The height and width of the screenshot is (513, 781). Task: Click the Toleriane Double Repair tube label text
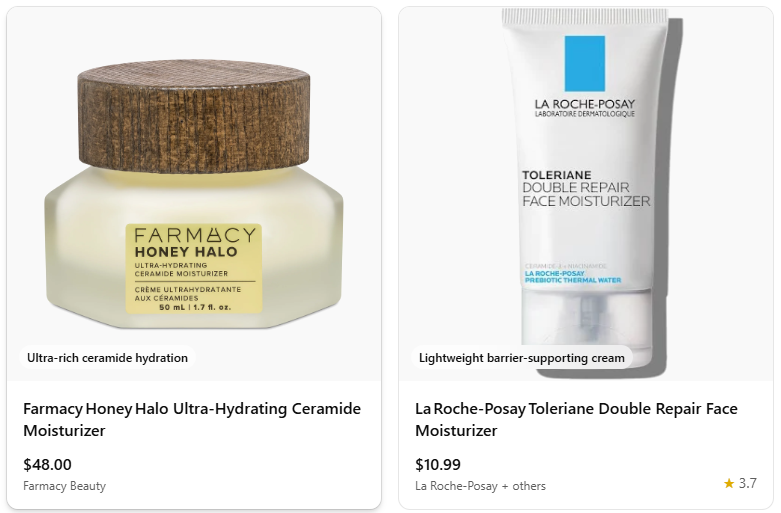tap(586, 189)
